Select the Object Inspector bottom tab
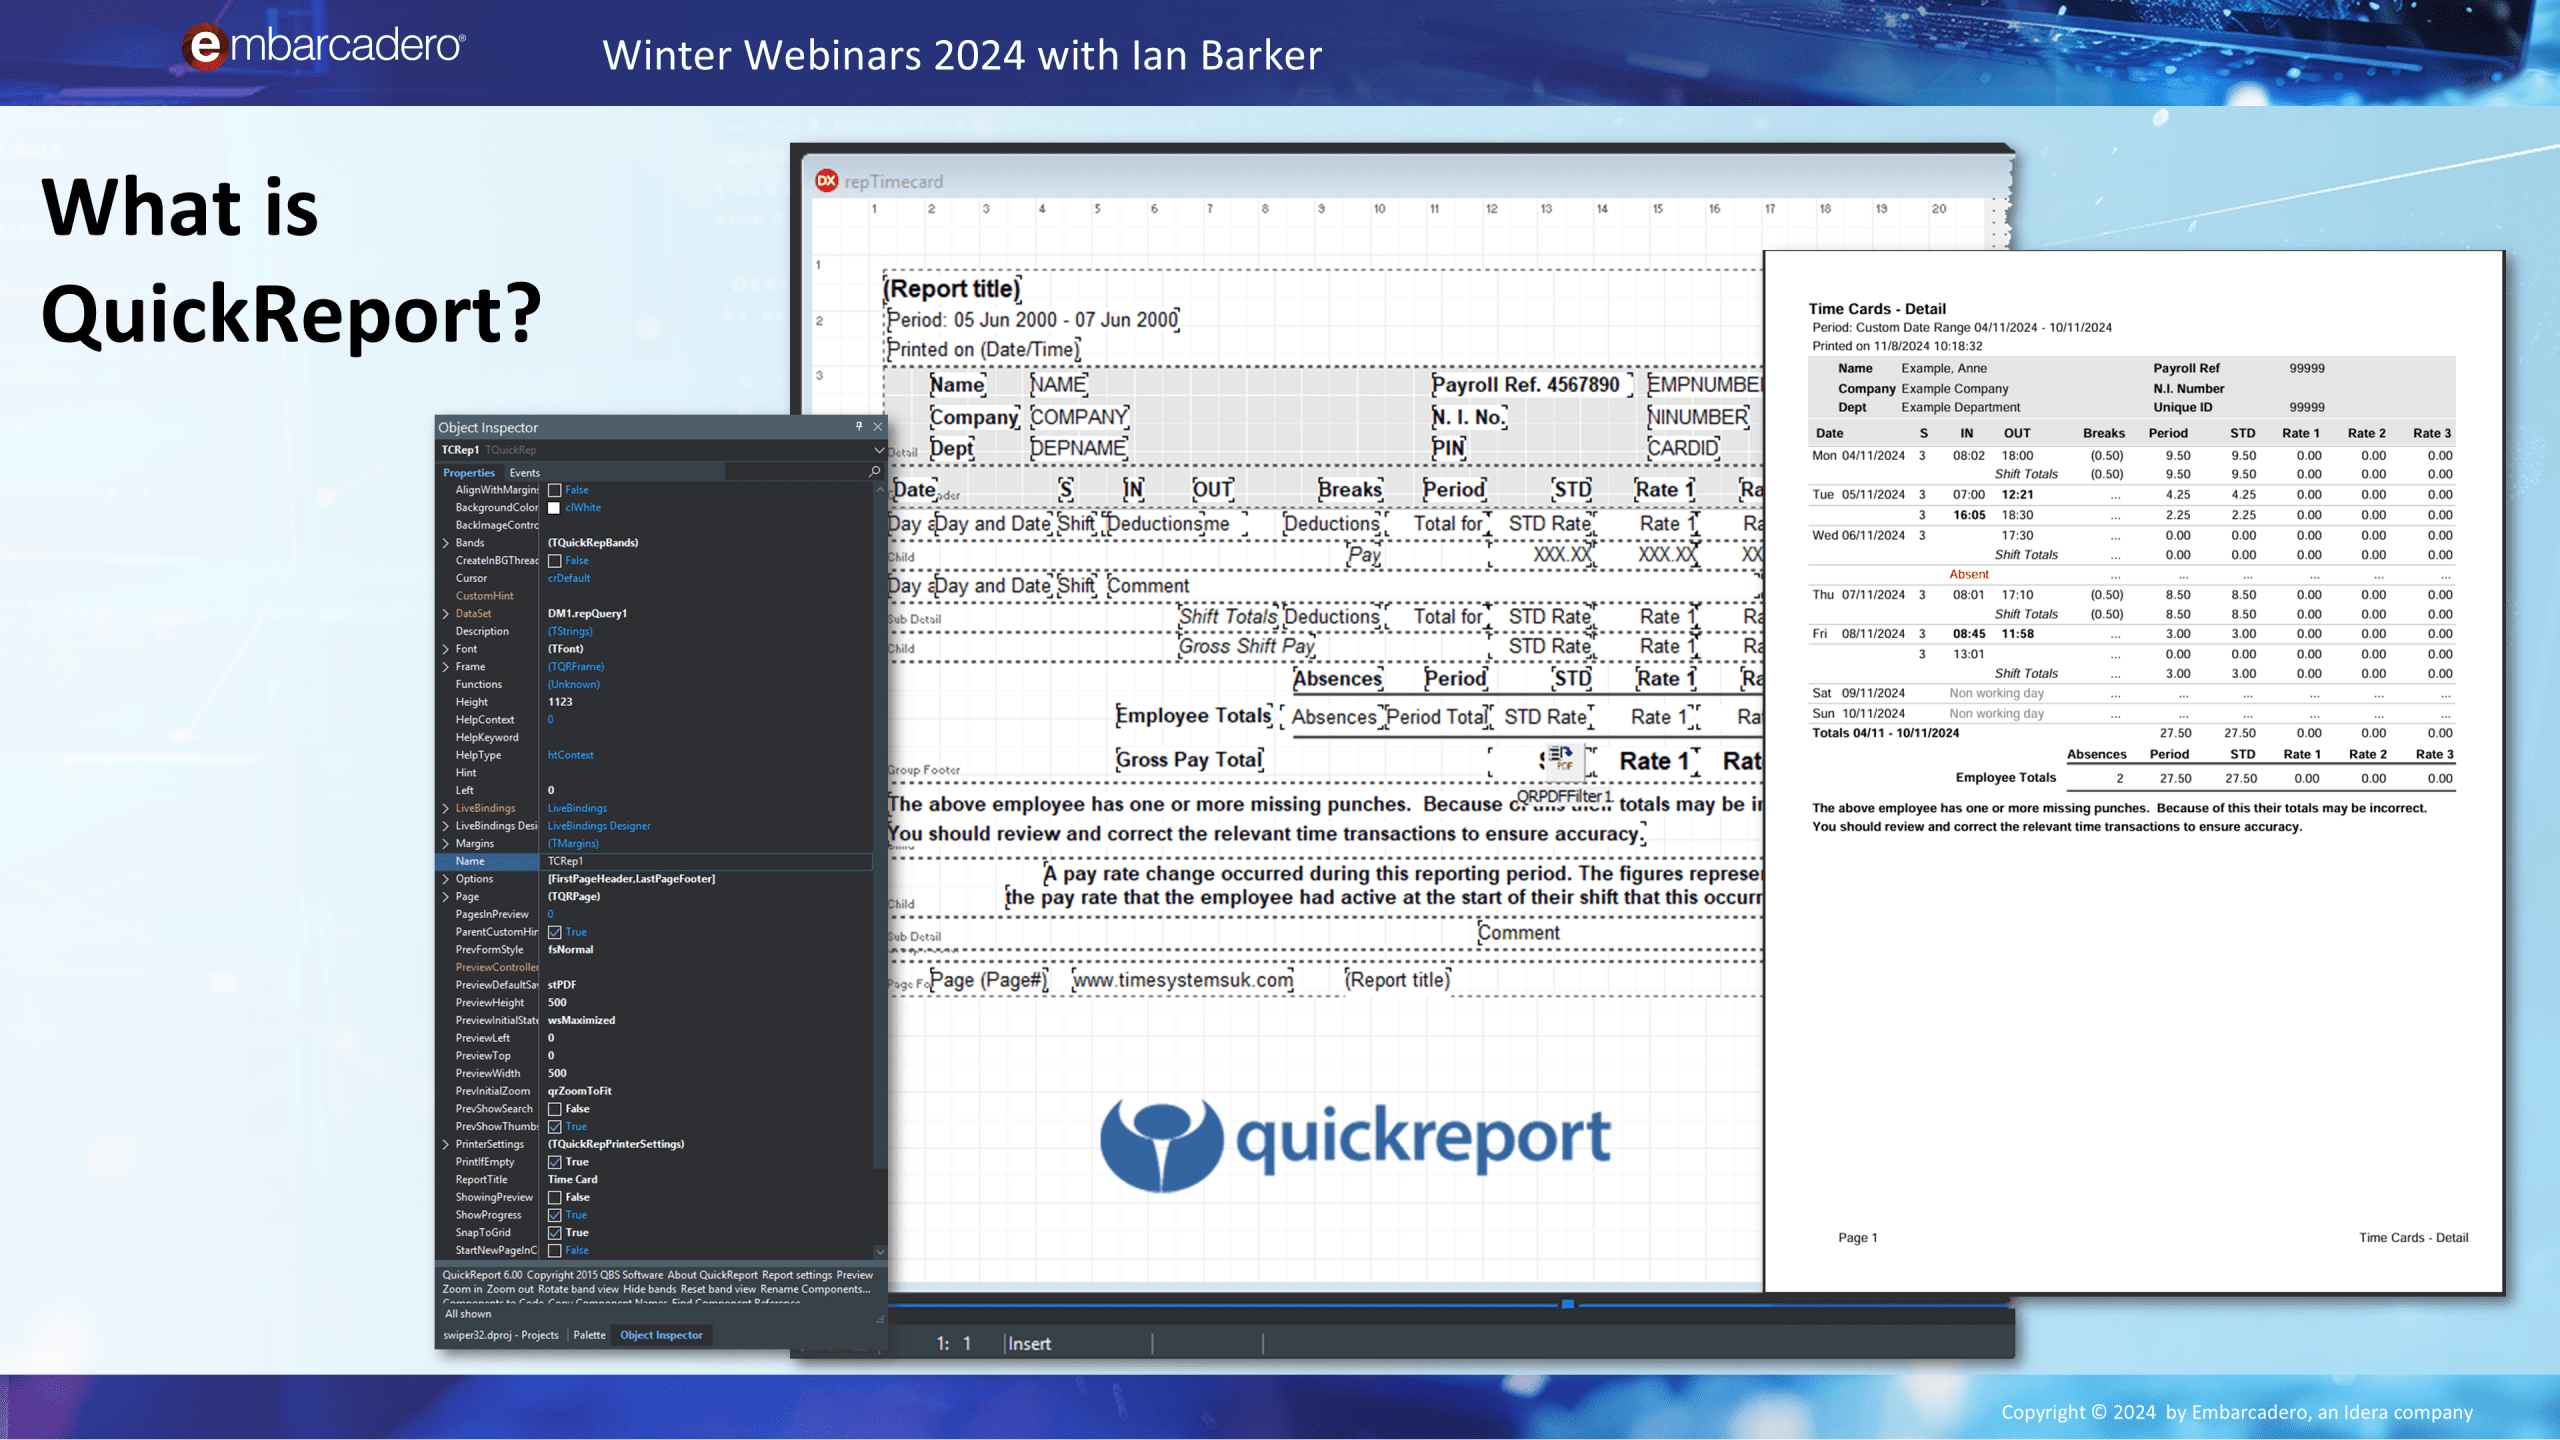 661,1335
